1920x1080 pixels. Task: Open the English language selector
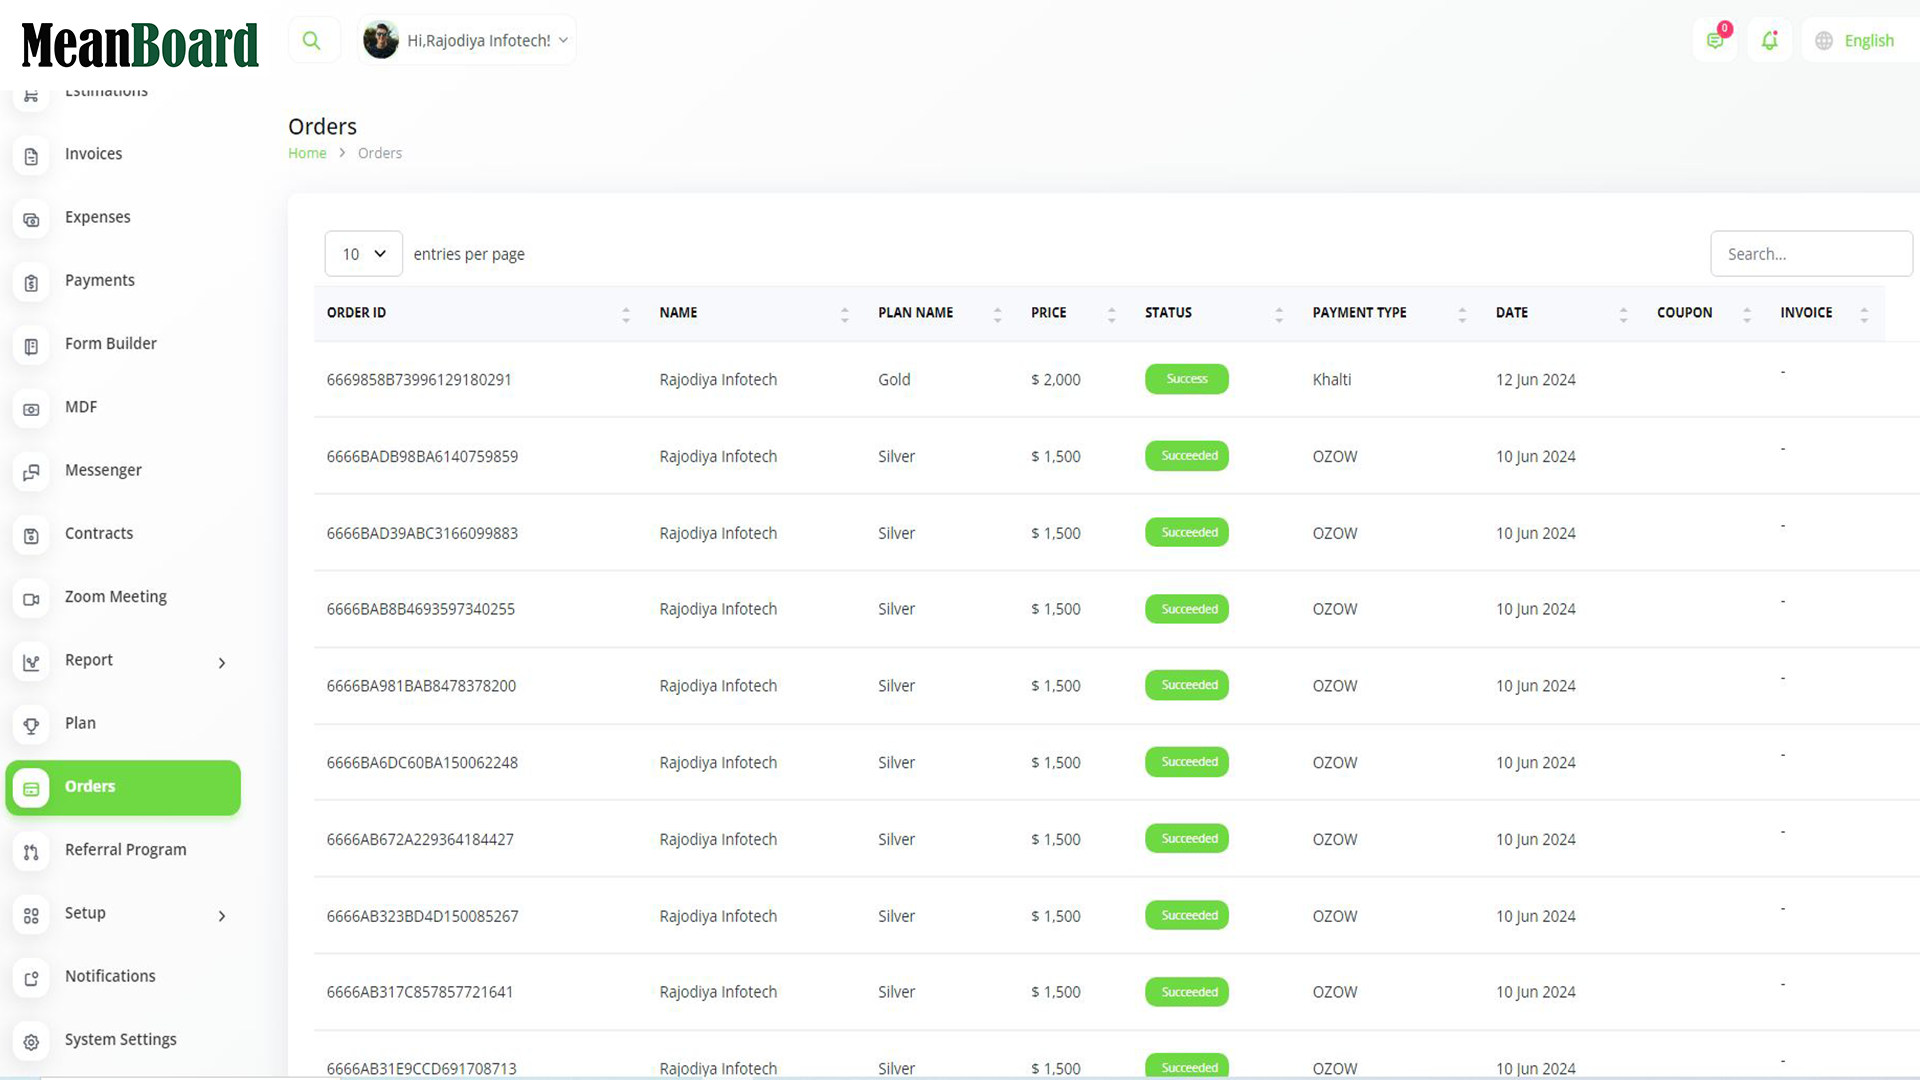pyautogui.click(x=1857, y=41)
